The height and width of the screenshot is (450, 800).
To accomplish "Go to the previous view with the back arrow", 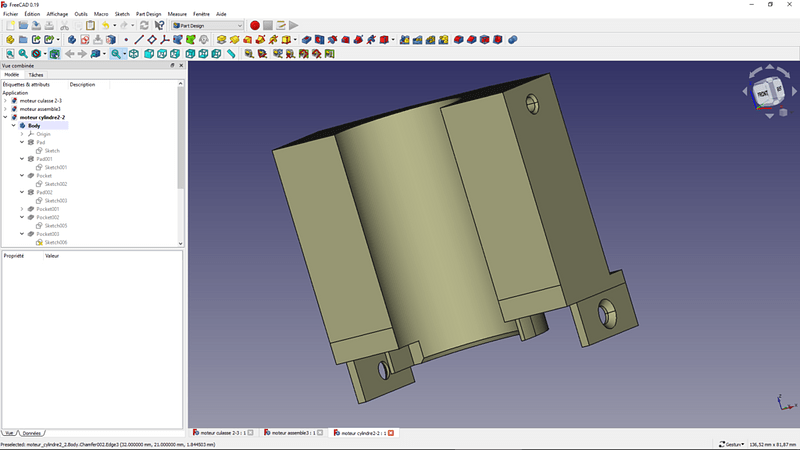I will coord(69,54).
